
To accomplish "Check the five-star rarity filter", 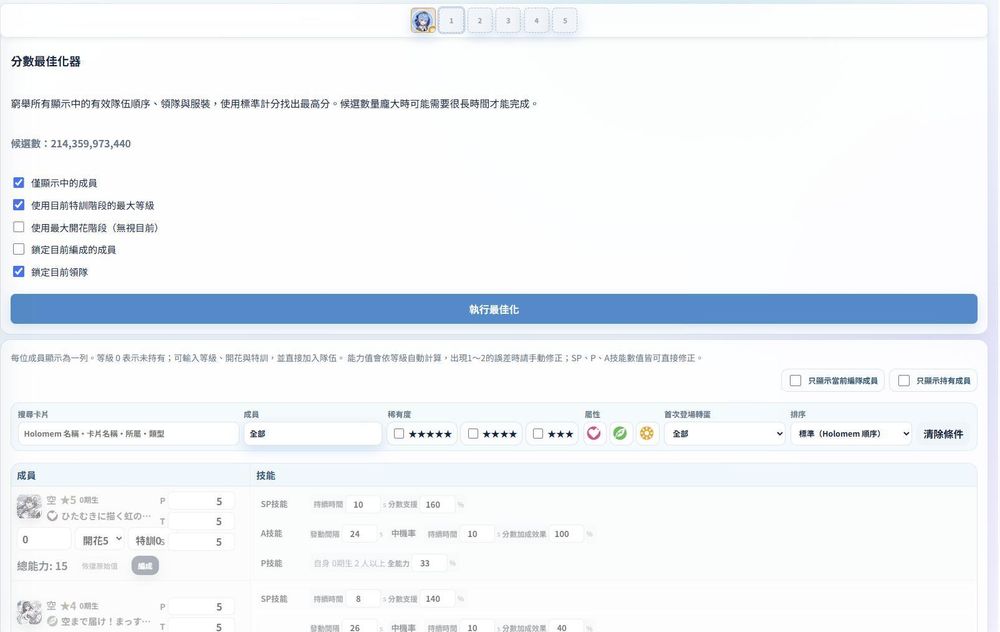I will click(399, 434).
